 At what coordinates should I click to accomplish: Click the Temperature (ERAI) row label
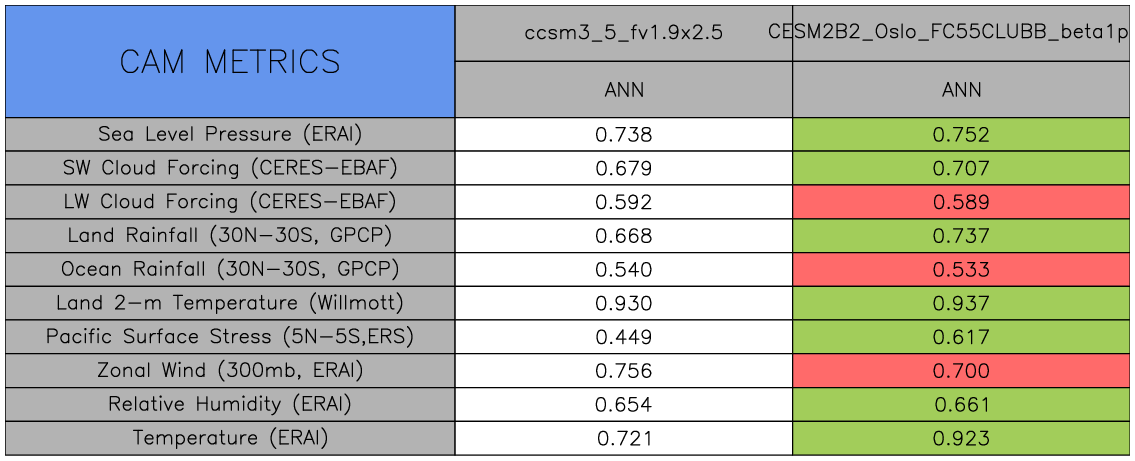click(230, 438)
